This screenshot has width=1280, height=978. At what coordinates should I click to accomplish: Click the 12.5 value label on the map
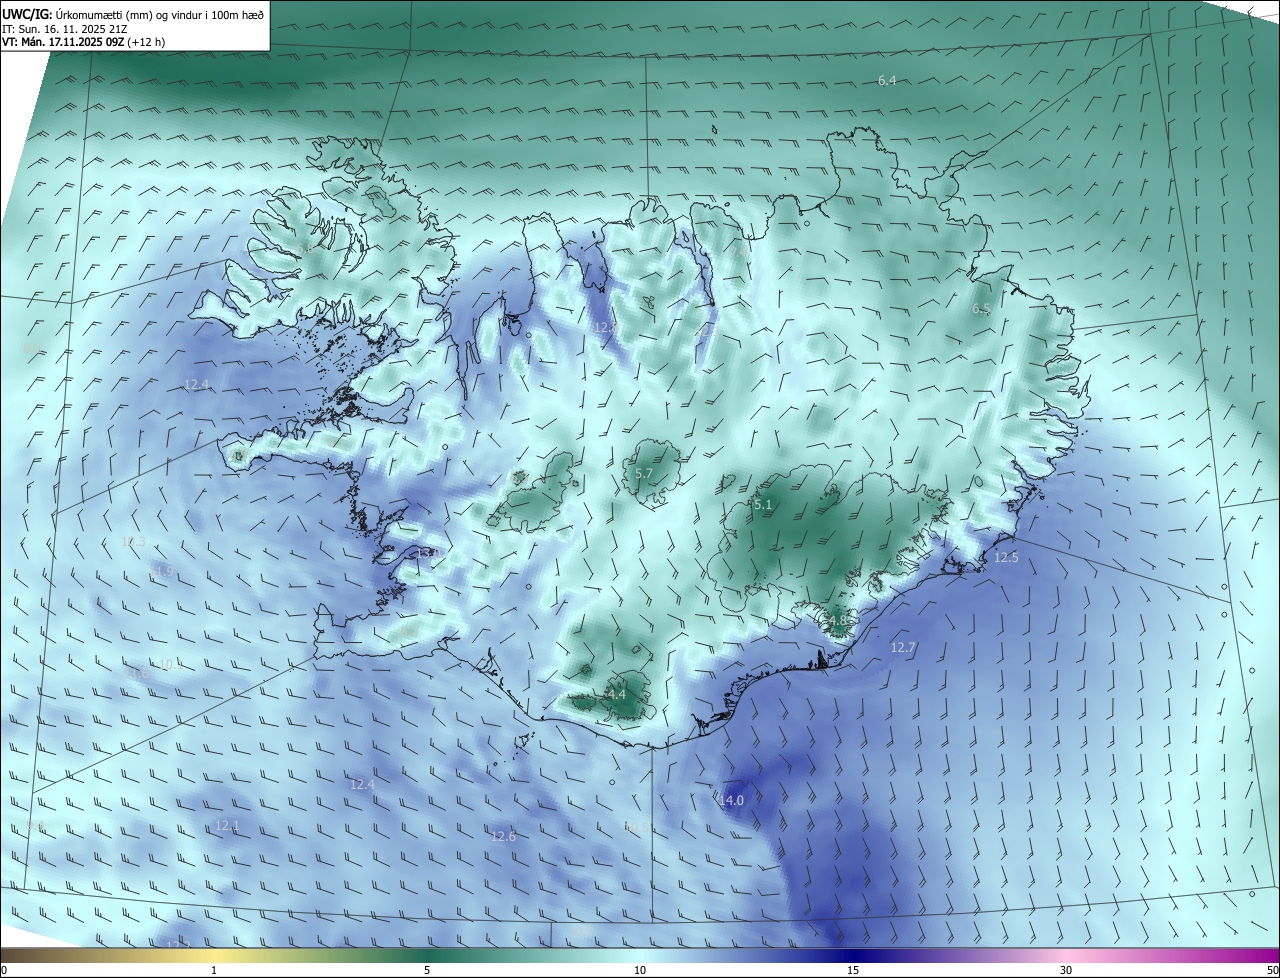point(1005,557)
